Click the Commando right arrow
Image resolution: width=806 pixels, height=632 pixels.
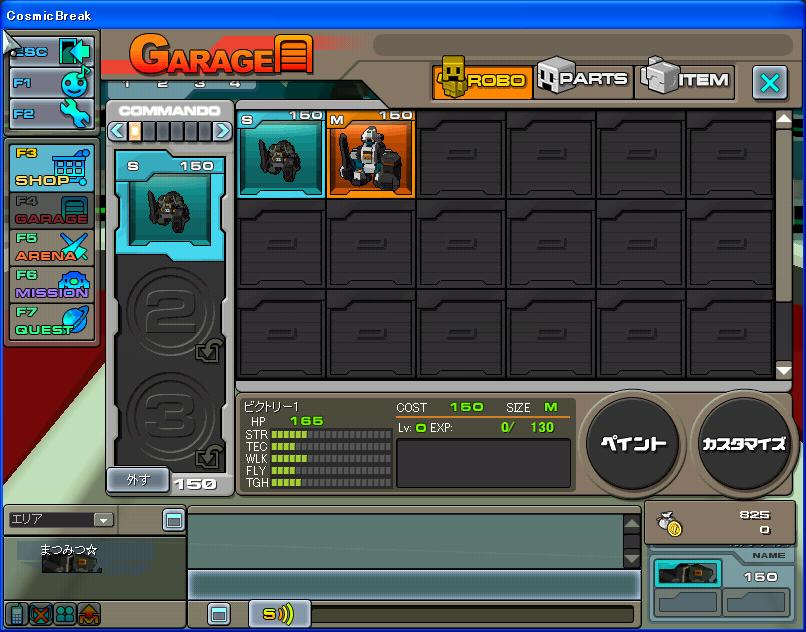pyautogui.click(x=223, y=131)
